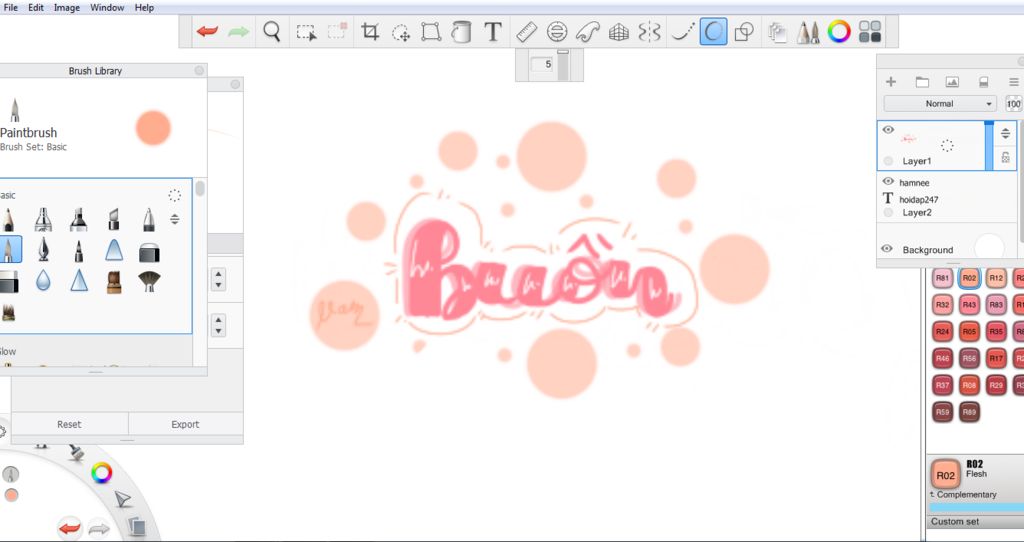Click the brush property stepper arrows lower
This screenshot has width=1024, height=542.
pos(219,325)
